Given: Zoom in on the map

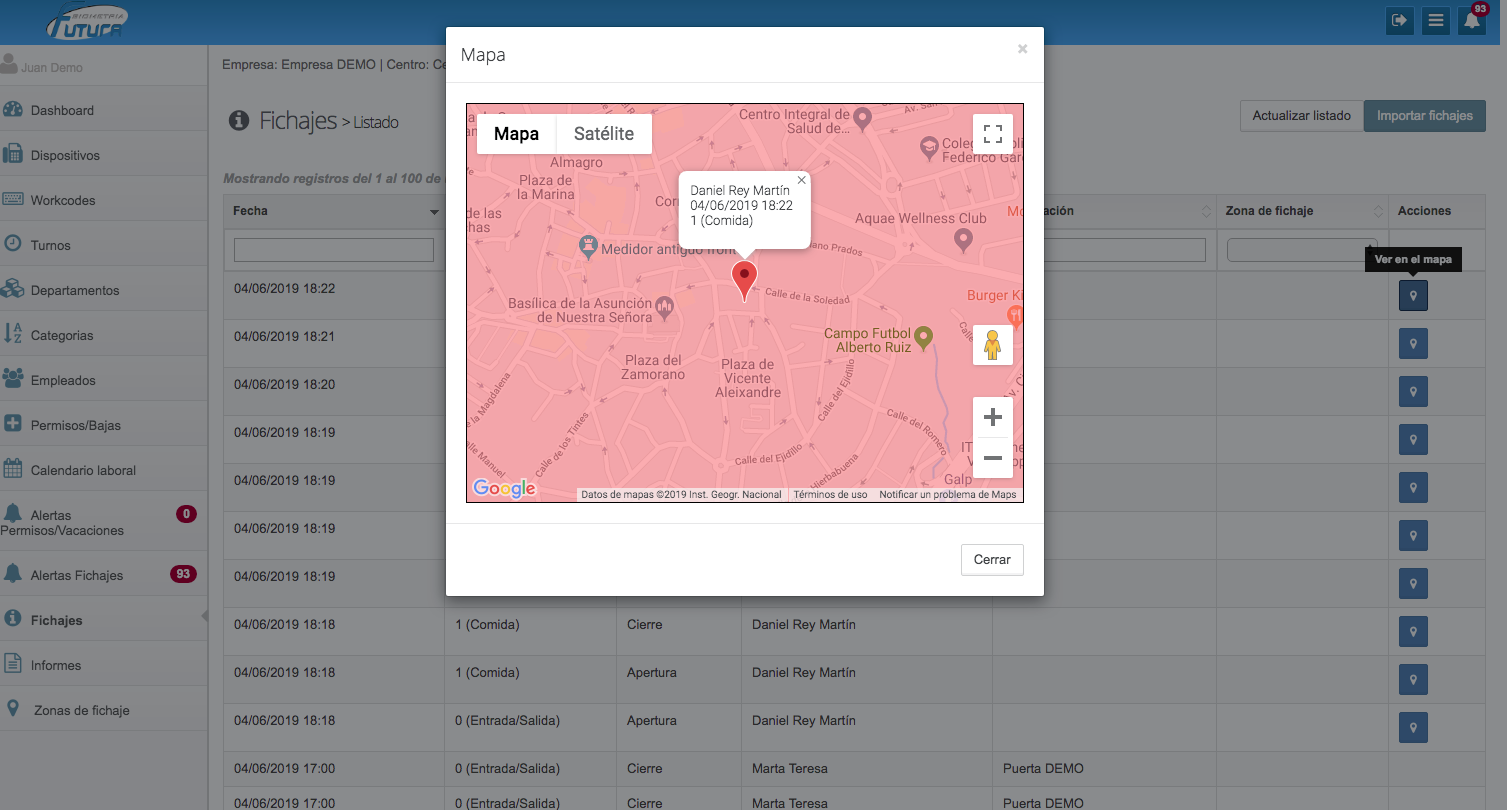Looking at the screenshot, I should pos(993,417).
